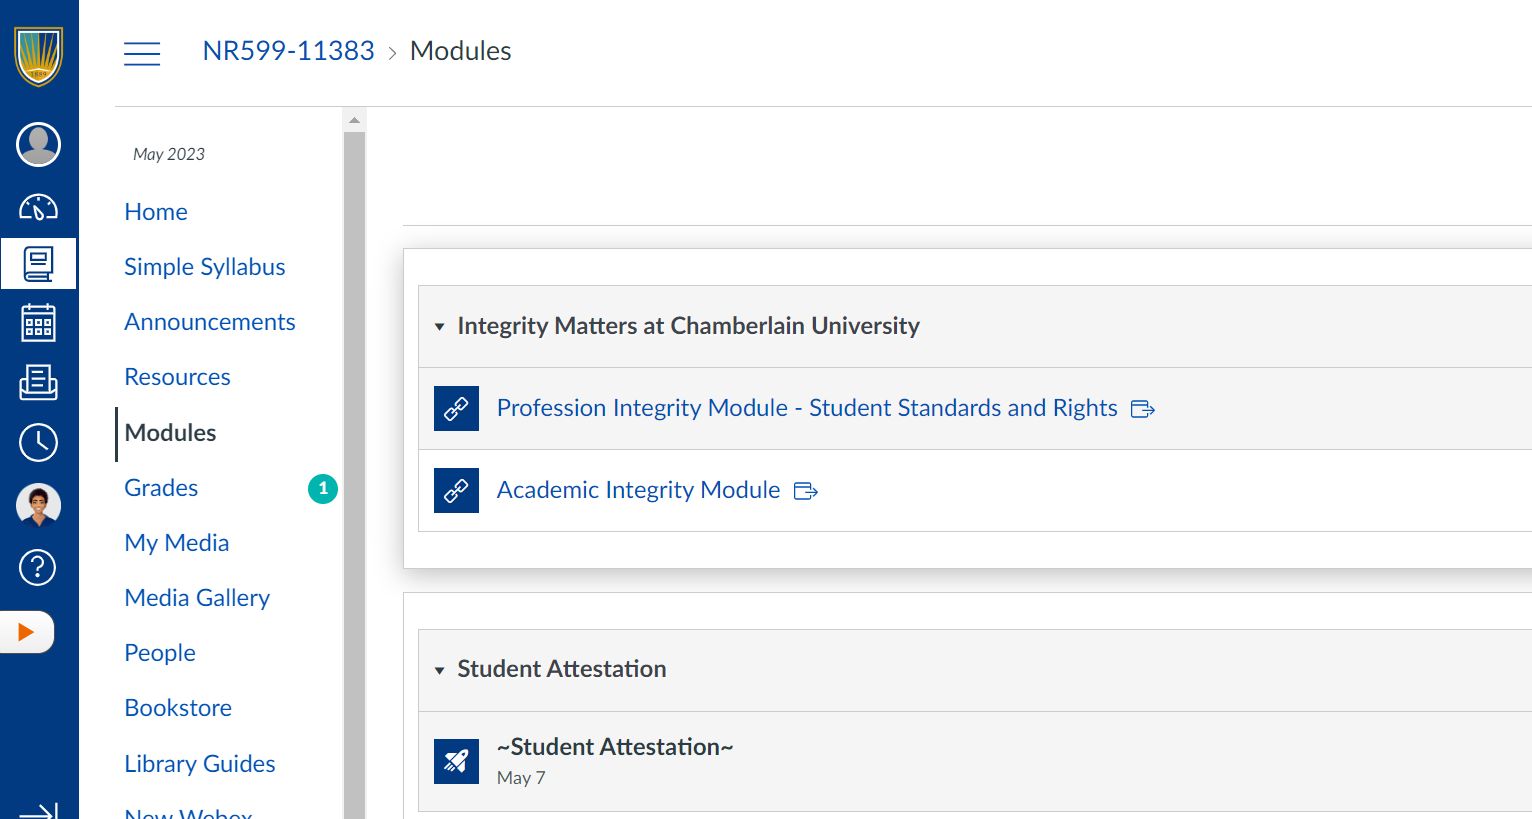Image resolution: width=1532 pixels, height=819 pixels.
Task: Select the Courses book icon
Action: point(38,264)
